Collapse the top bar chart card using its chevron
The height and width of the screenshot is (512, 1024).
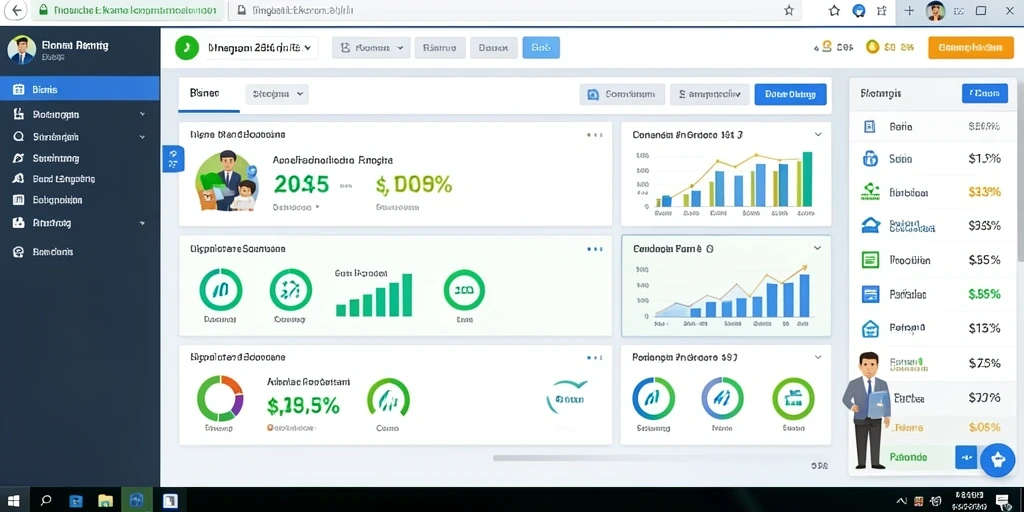pyautogui.click(x=818, y=135)
